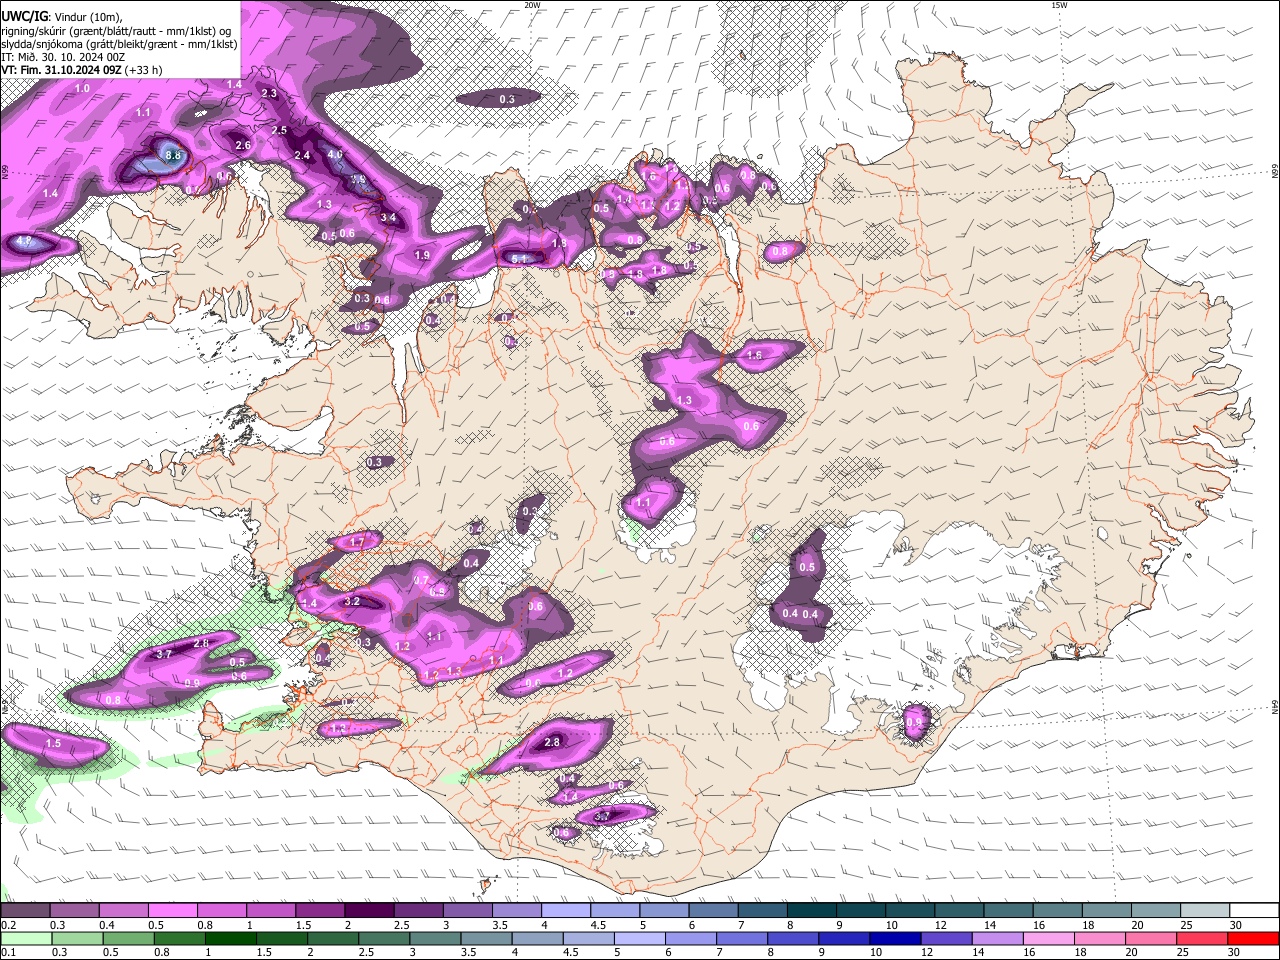Image resolution: width=1280 pixels, height=960 pixels.
Task: Click bright red final swatch of lower legend
Action: 1254,938
